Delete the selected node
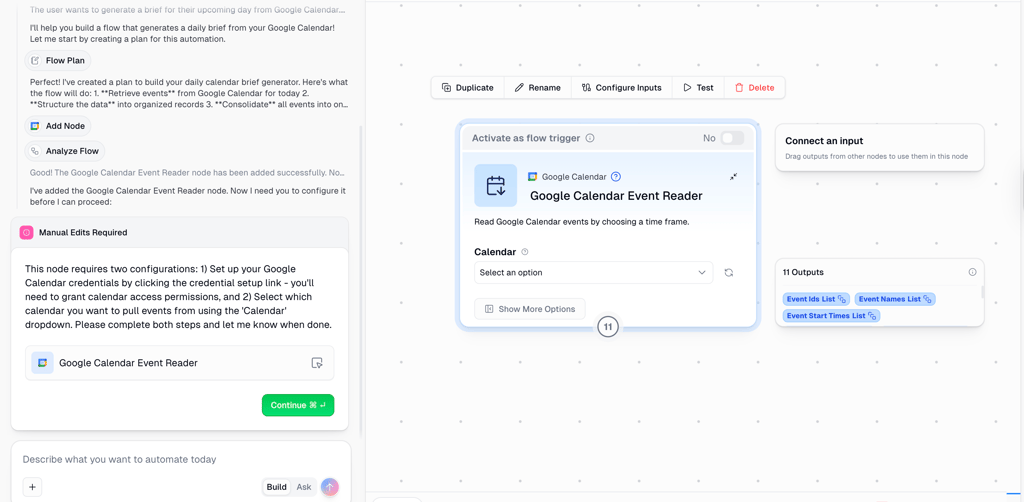The image size is (1024, 502). [754, 87]
